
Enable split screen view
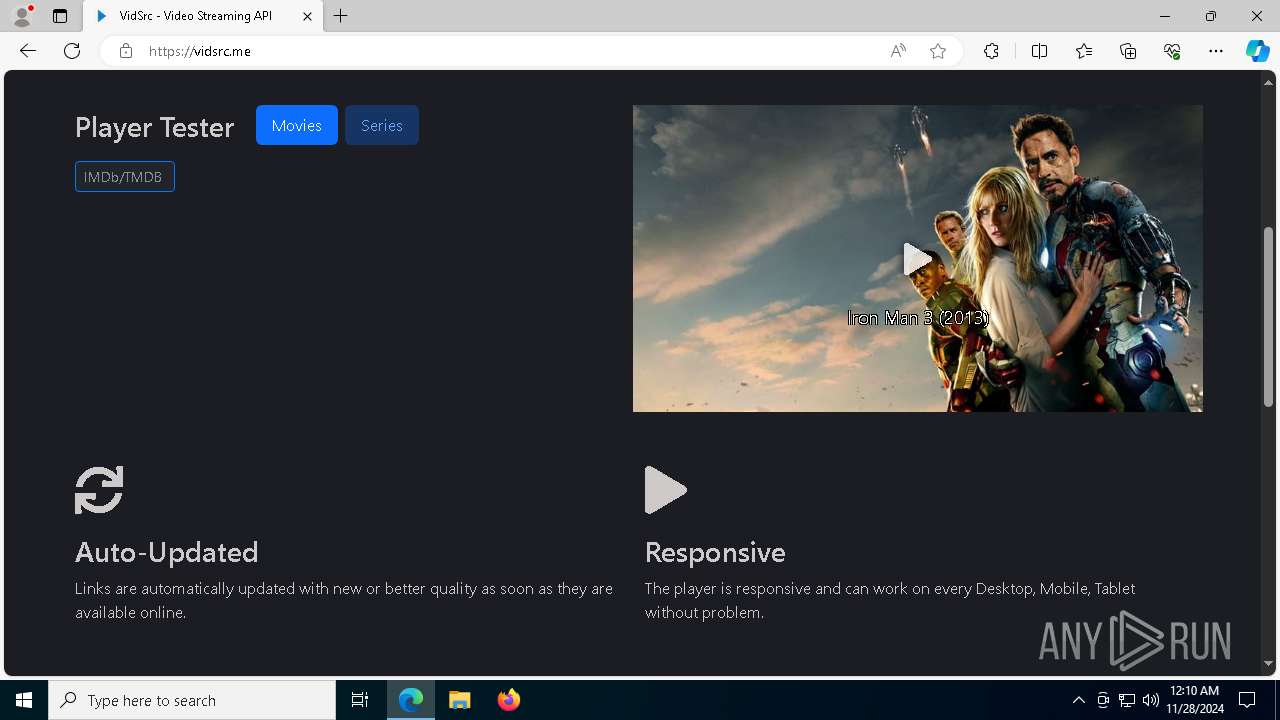(1039, 51)
